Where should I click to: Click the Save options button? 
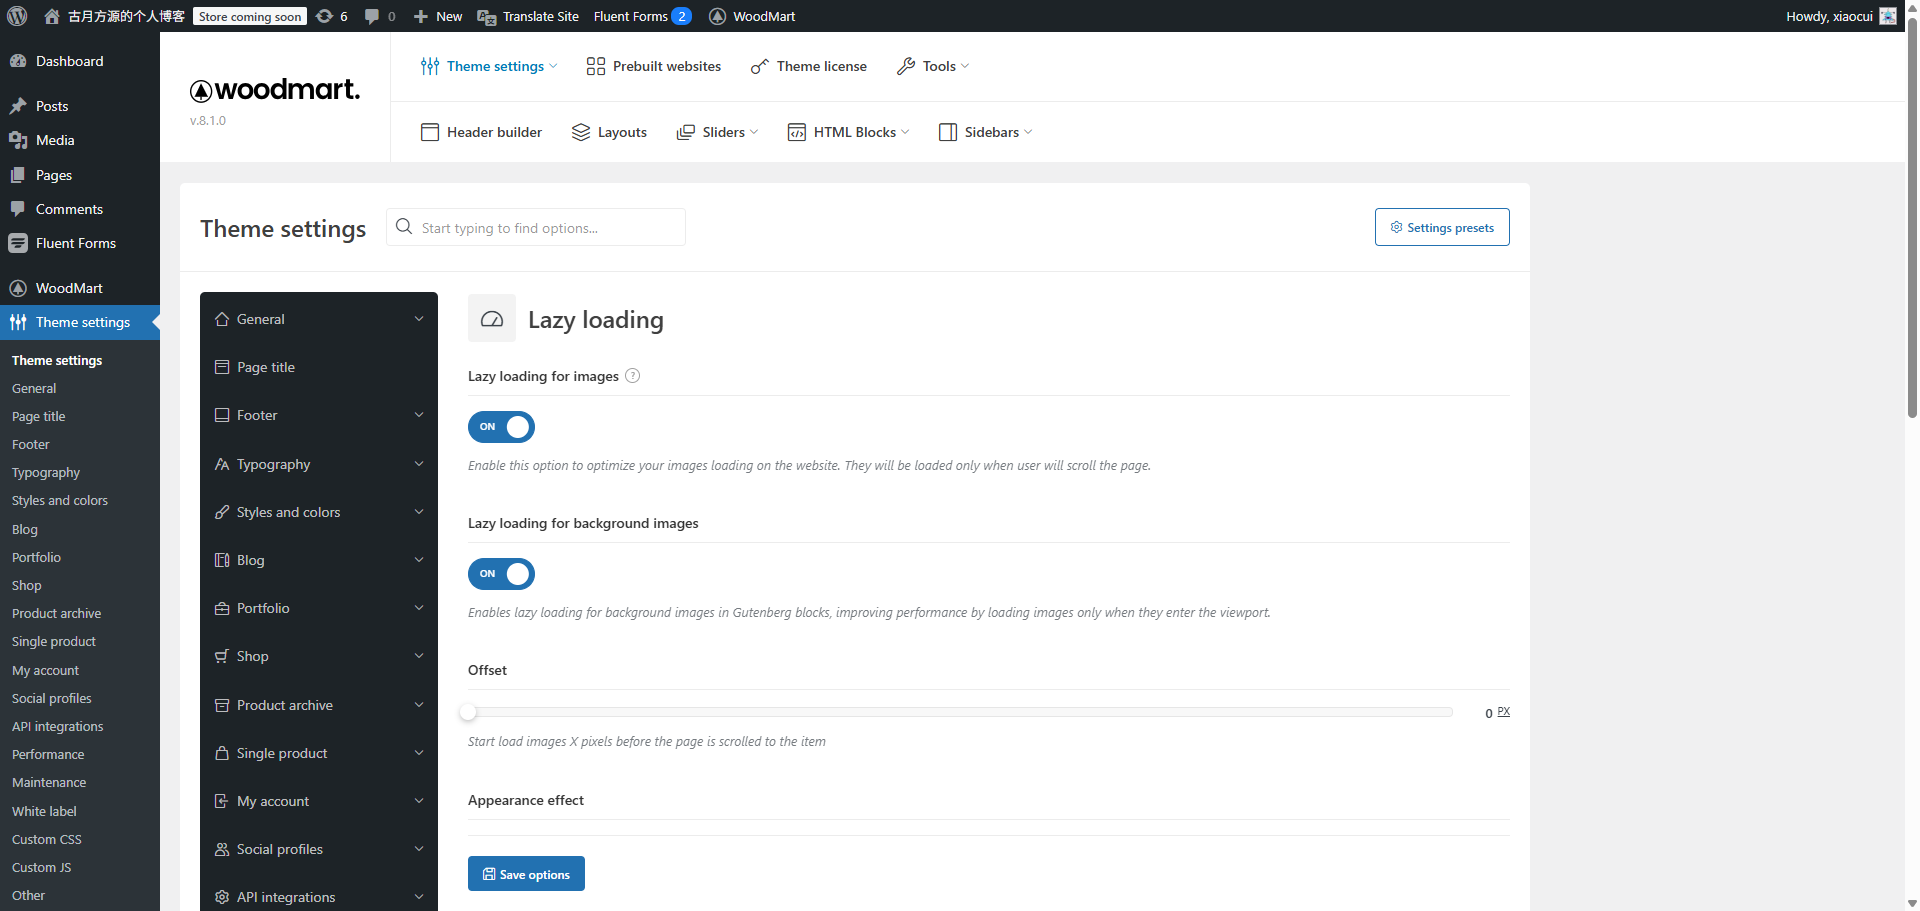pos(526,874)
